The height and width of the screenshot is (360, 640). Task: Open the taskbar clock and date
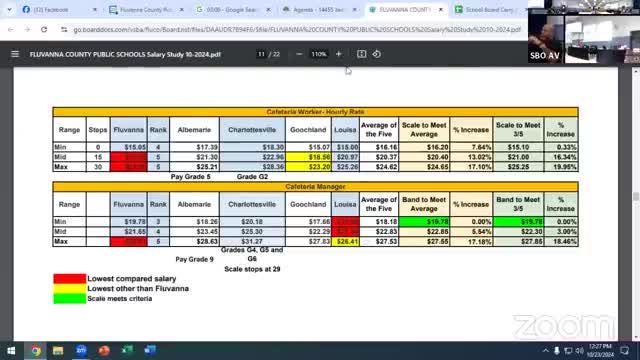pyautogui.click(x=600, y=351)
